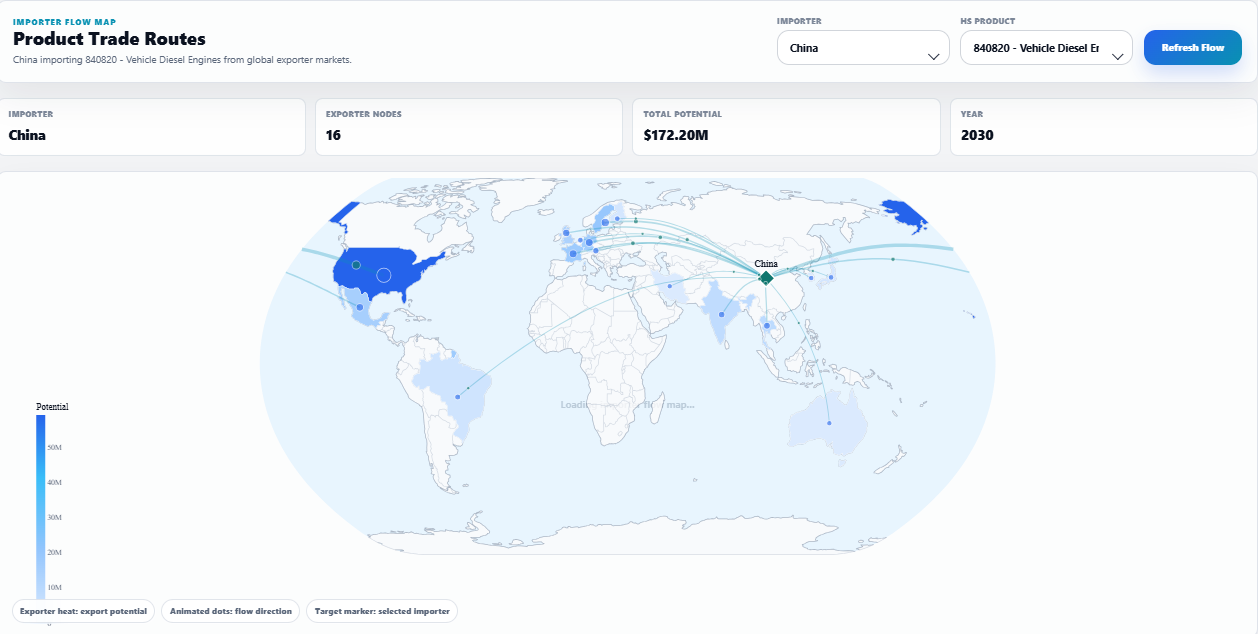The image size is (1258, 634).
Task: Click the exporter node on Mexico
Action: 360,307
